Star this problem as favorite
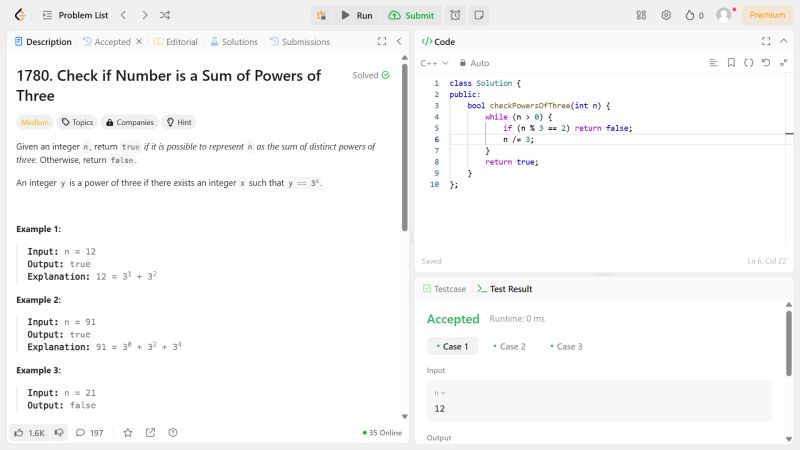This screenshot has height=450, width=800. 127,433
